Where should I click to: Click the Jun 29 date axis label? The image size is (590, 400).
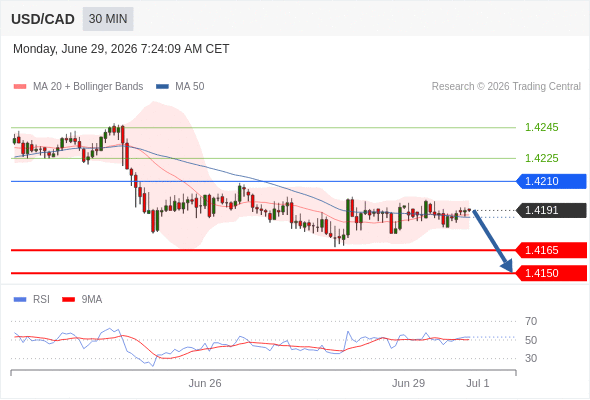pos(408,383)
